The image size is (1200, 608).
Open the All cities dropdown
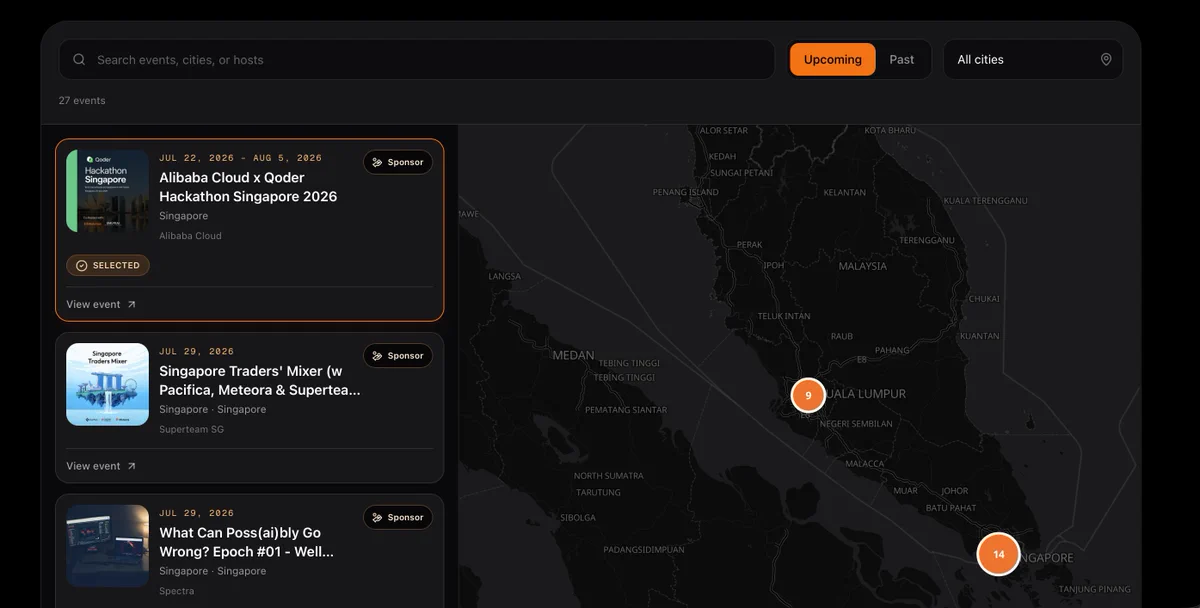(1033, 60)
